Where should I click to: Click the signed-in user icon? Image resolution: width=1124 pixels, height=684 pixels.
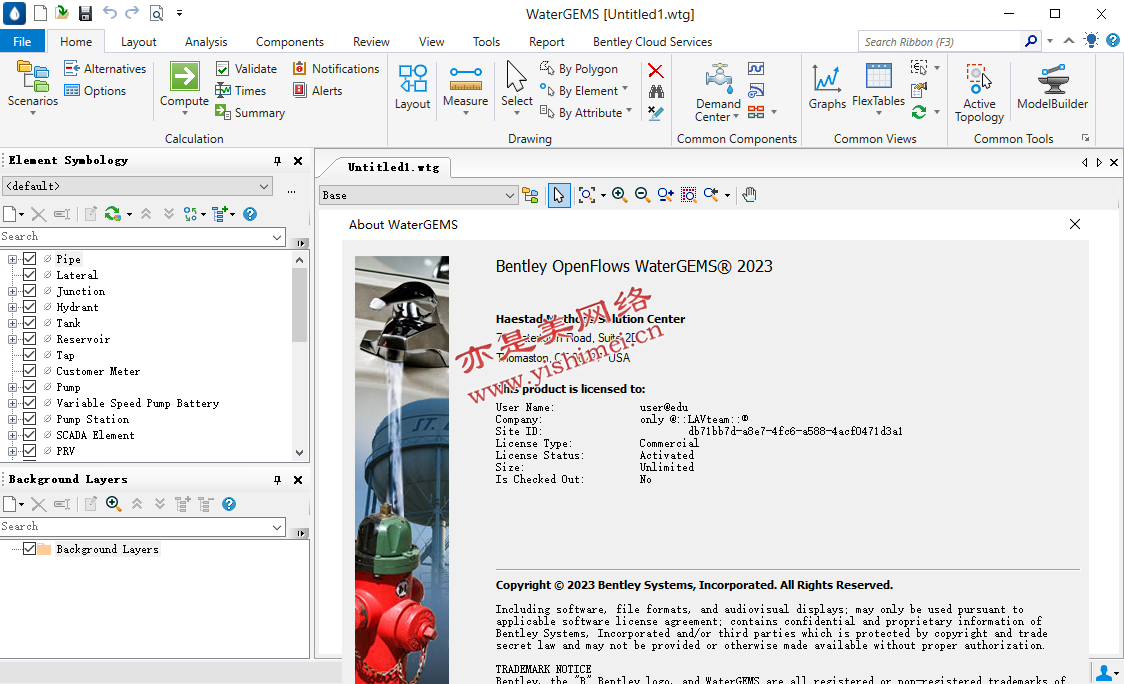click(x=1105, y=673)
